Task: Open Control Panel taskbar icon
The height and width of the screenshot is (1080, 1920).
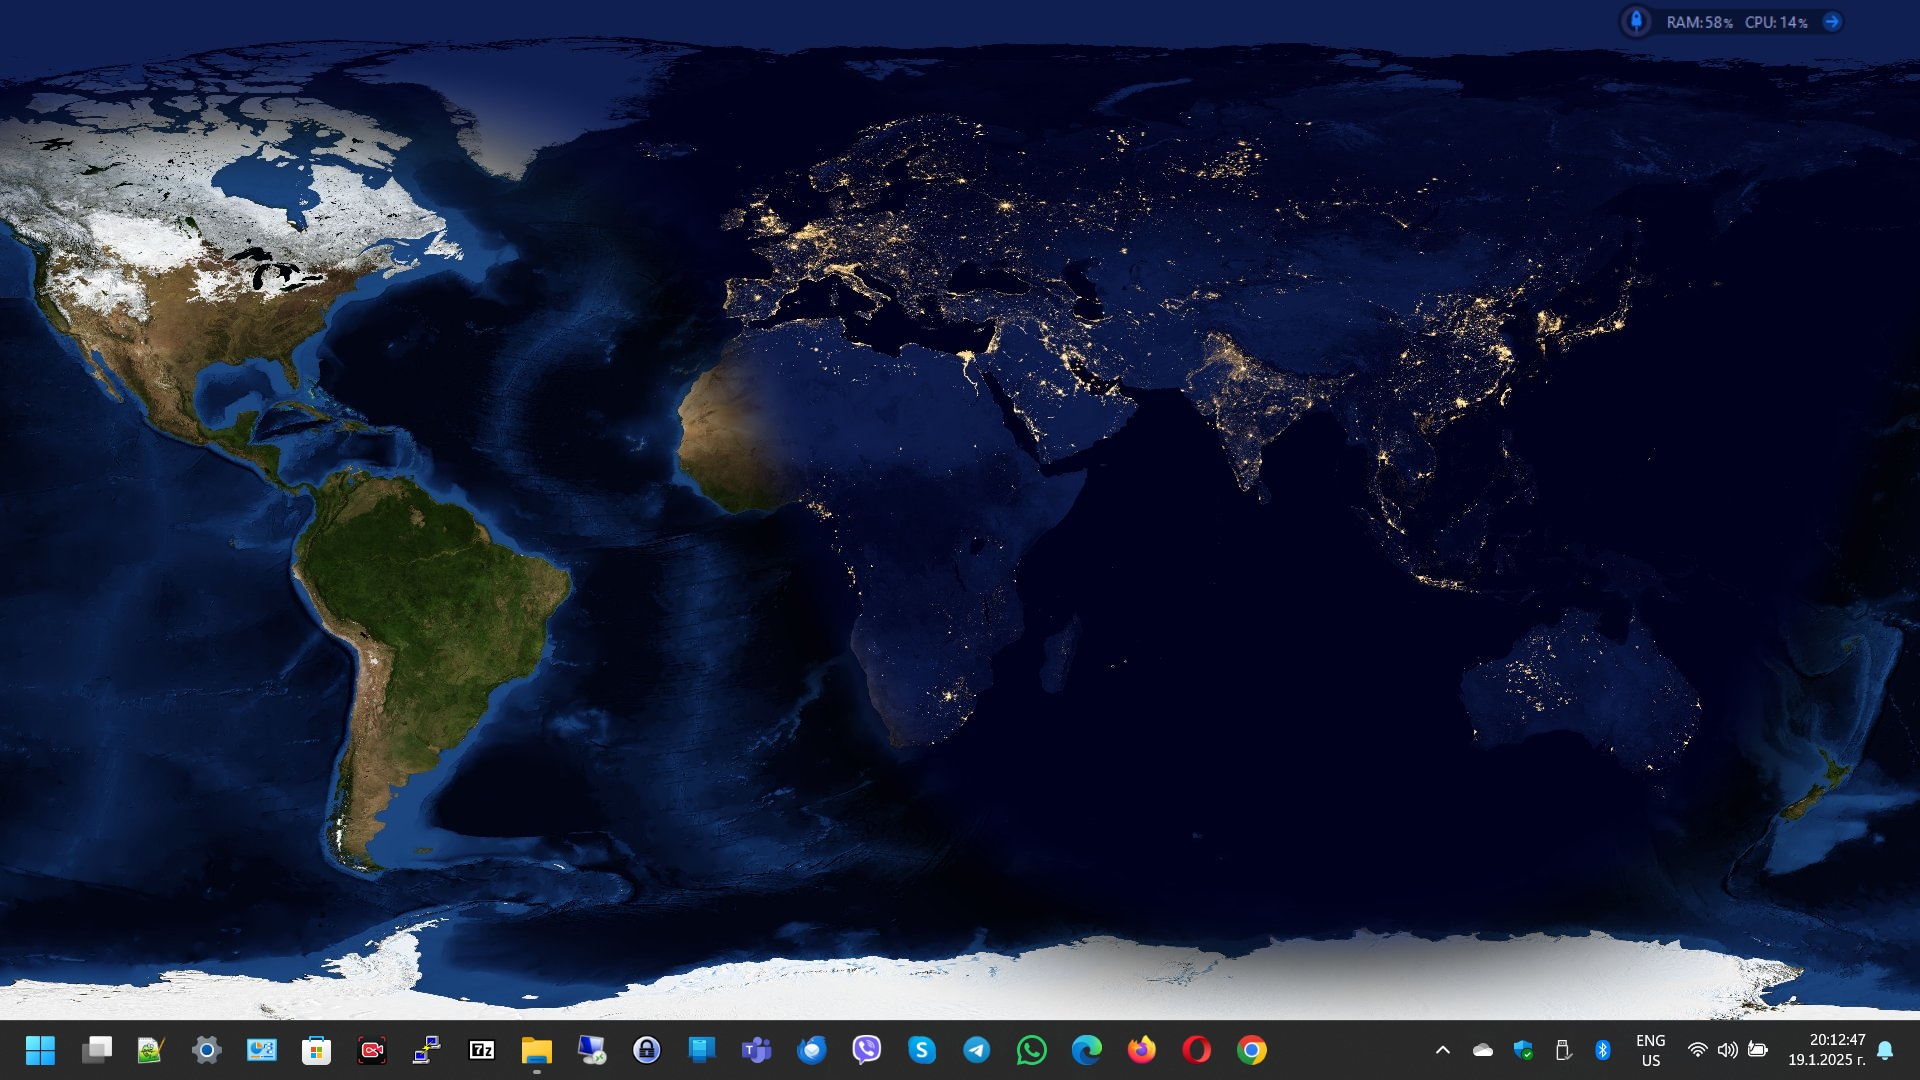Action: coord(262,1050)
